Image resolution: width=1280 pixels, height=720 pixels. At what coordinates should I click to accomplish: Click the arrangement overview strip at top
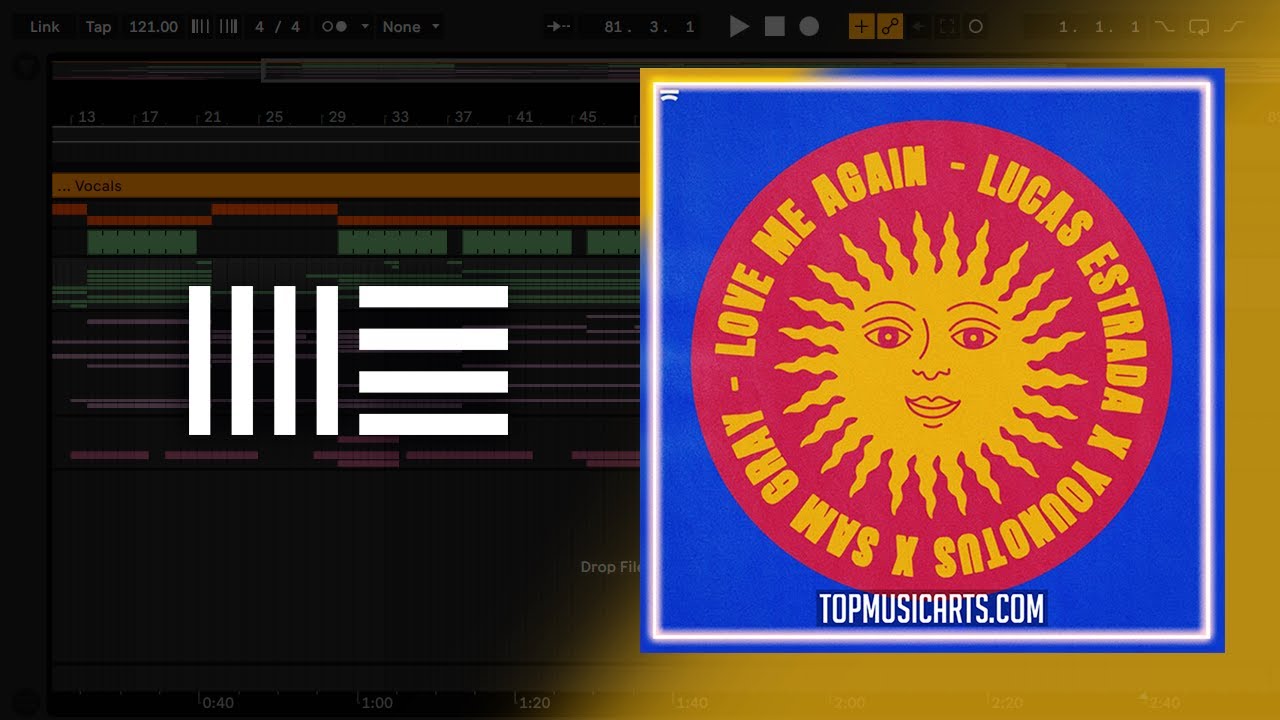[346, 70]
